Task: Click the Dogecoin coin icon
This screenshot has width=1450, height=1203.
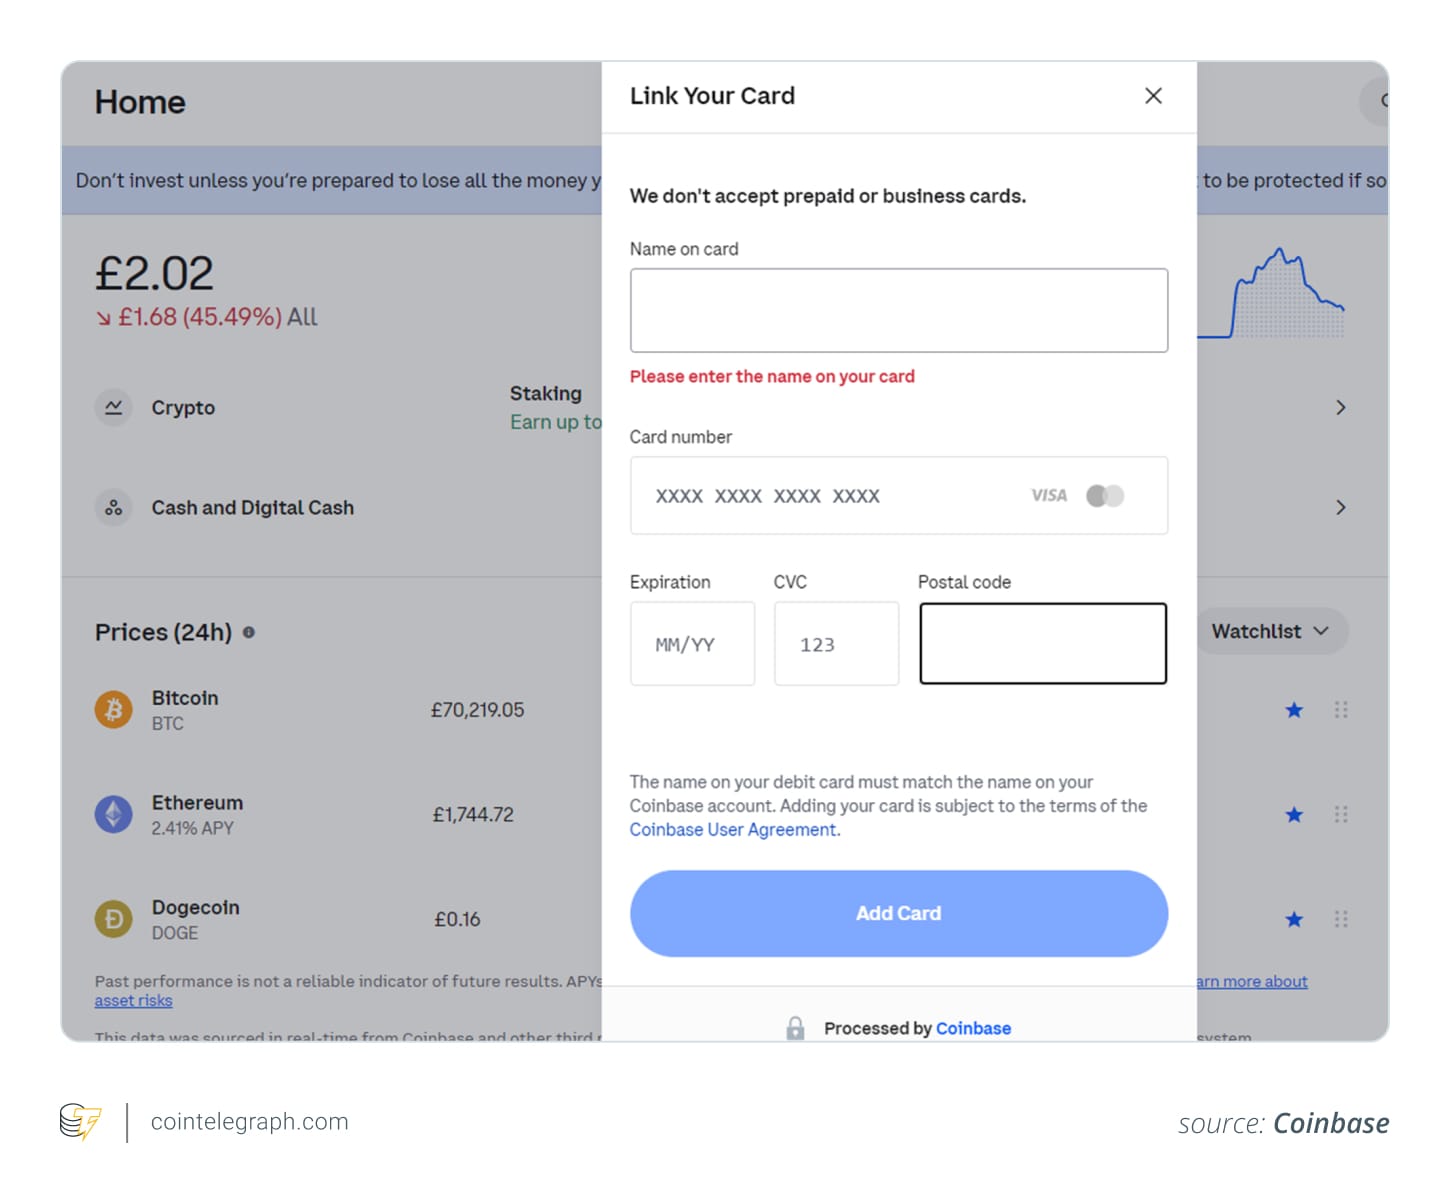Action: pyautogui.click(x=113, y=918)
